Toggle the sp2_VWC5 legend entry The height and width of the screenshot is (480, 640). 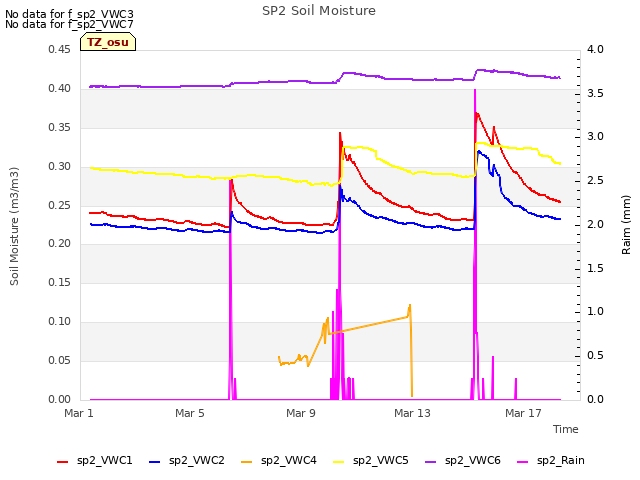coord(371,460)
